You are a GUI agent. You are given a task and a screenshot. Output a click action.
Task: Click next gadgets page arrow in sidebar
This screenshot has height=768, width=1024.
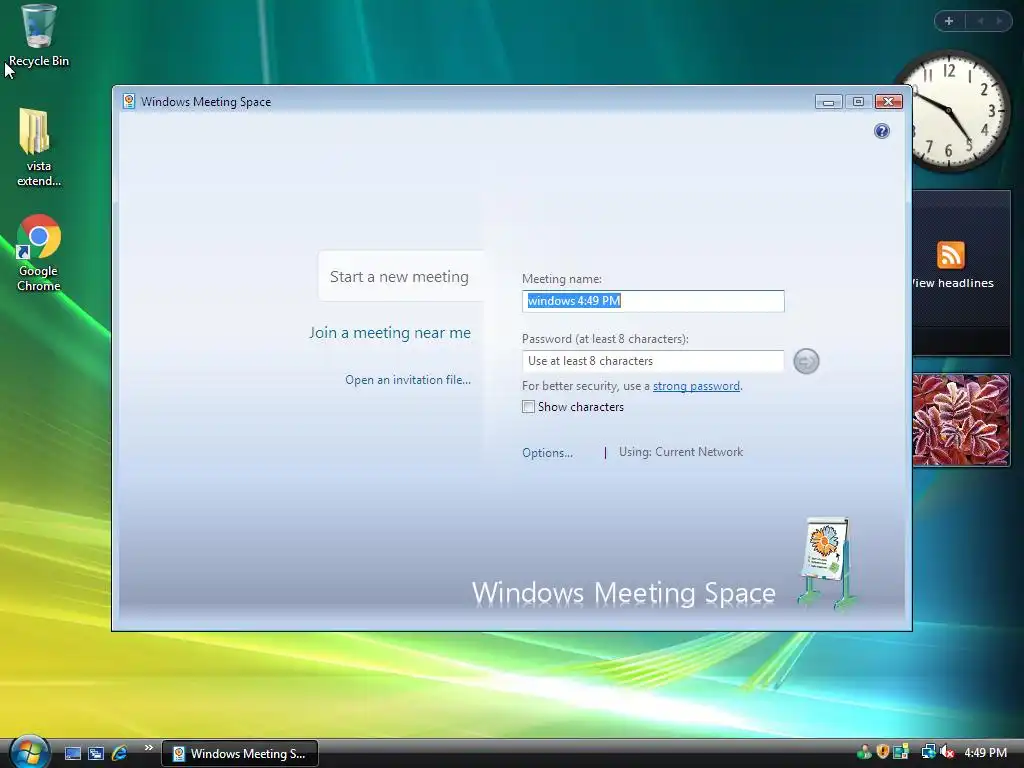click(999, 21)
